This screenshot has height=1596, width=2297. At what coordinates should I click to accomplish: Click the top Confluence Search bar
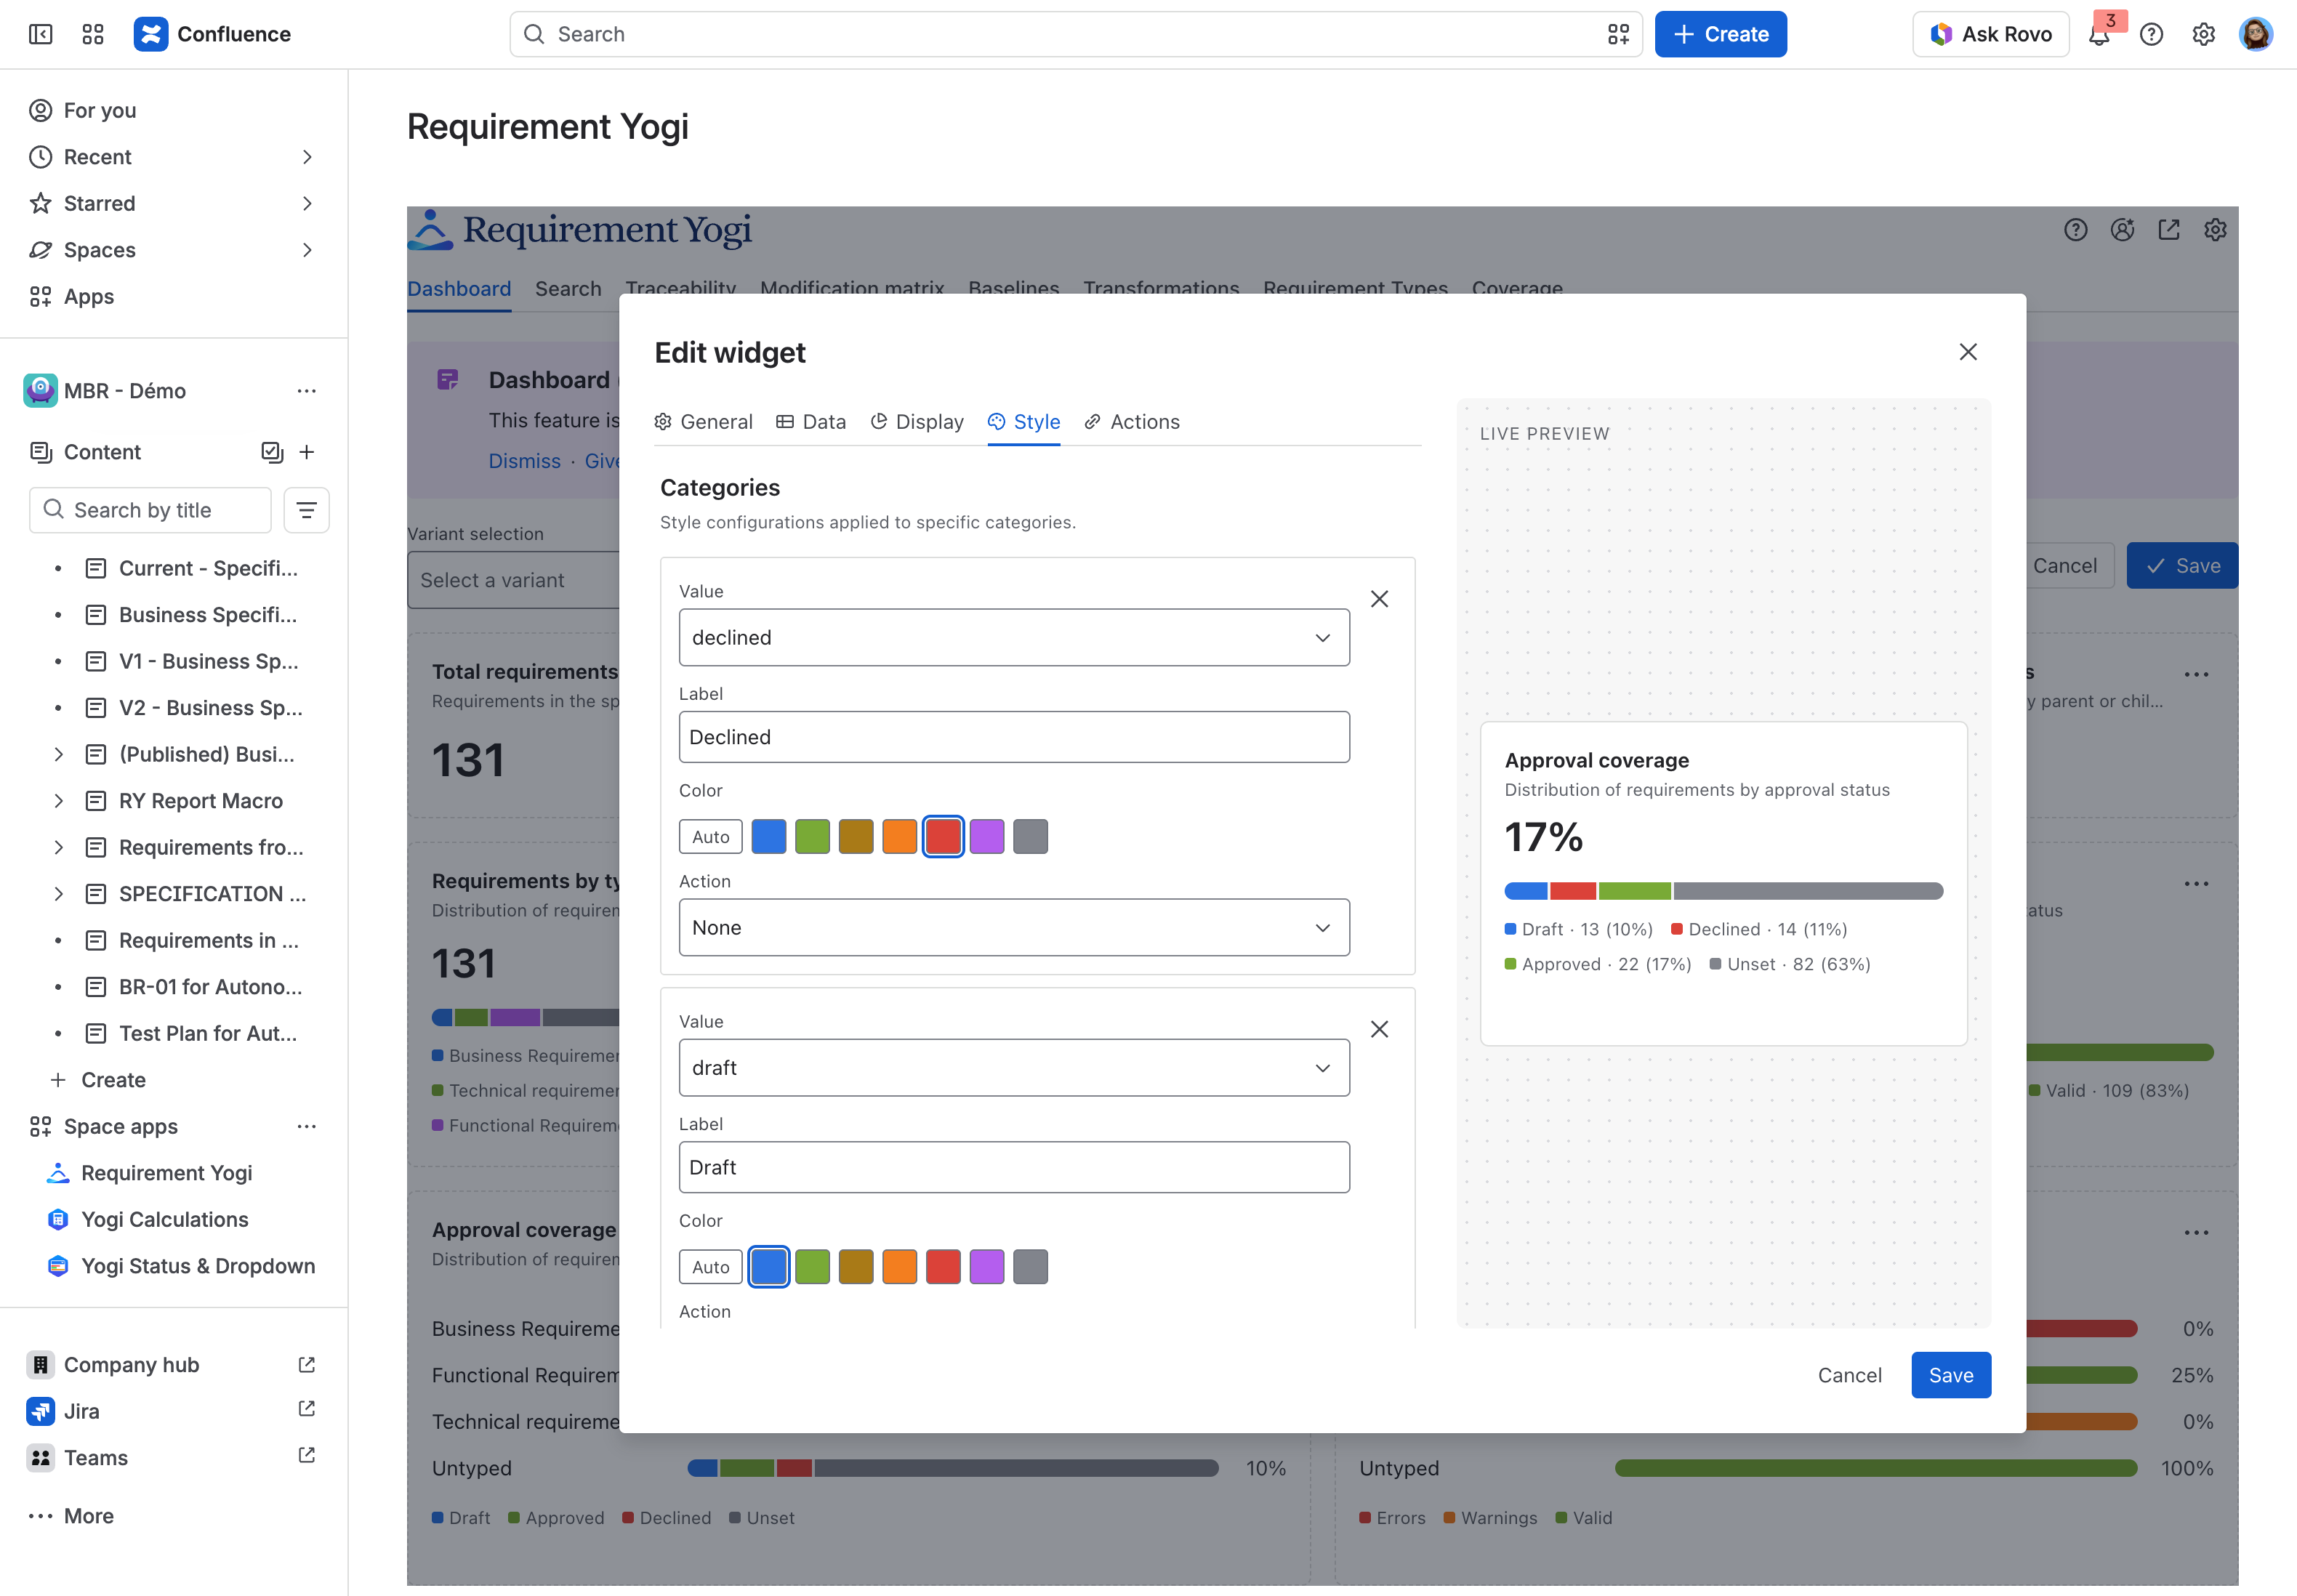tap(1075, 34)
